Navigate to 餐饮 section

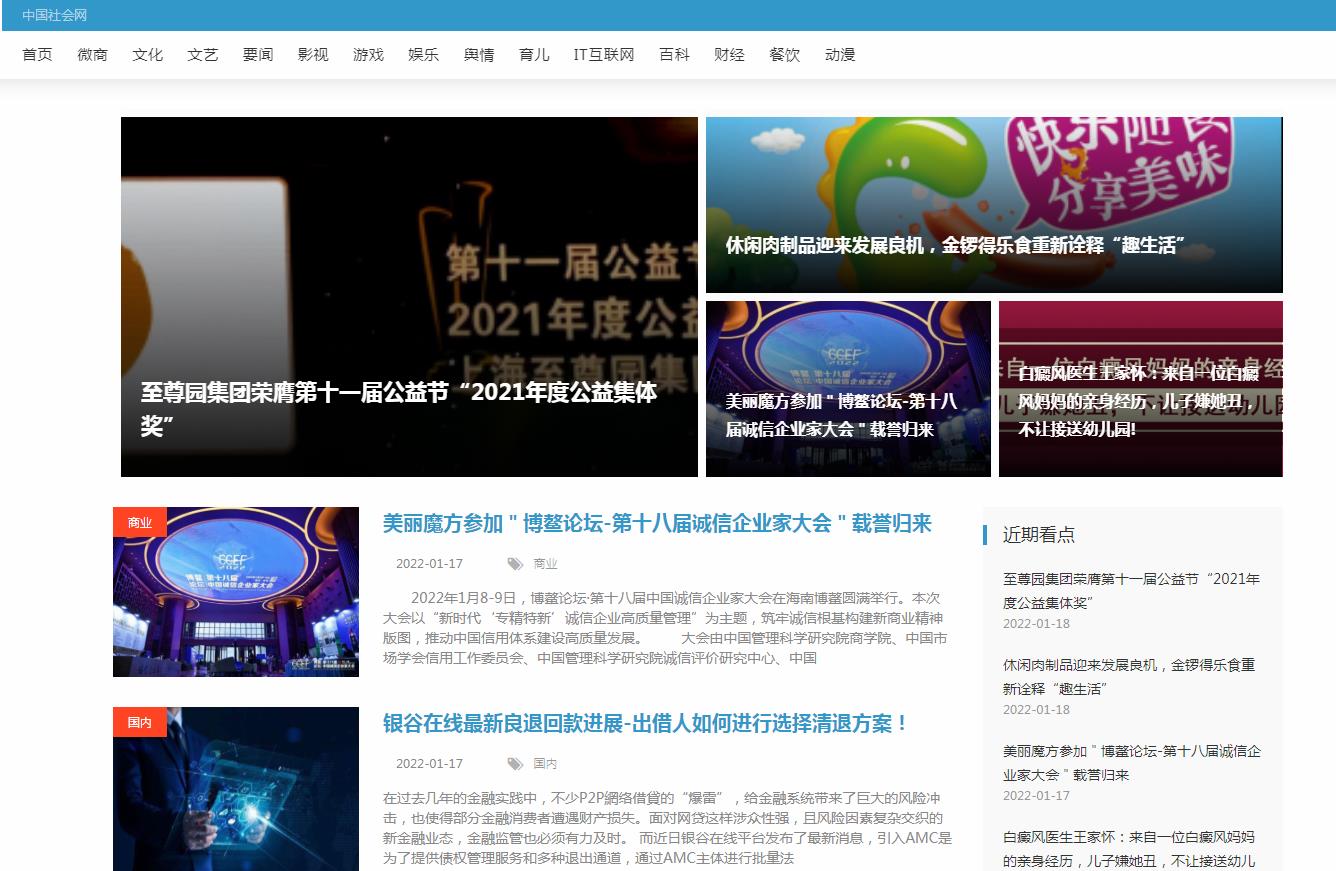tap(784, 55)
